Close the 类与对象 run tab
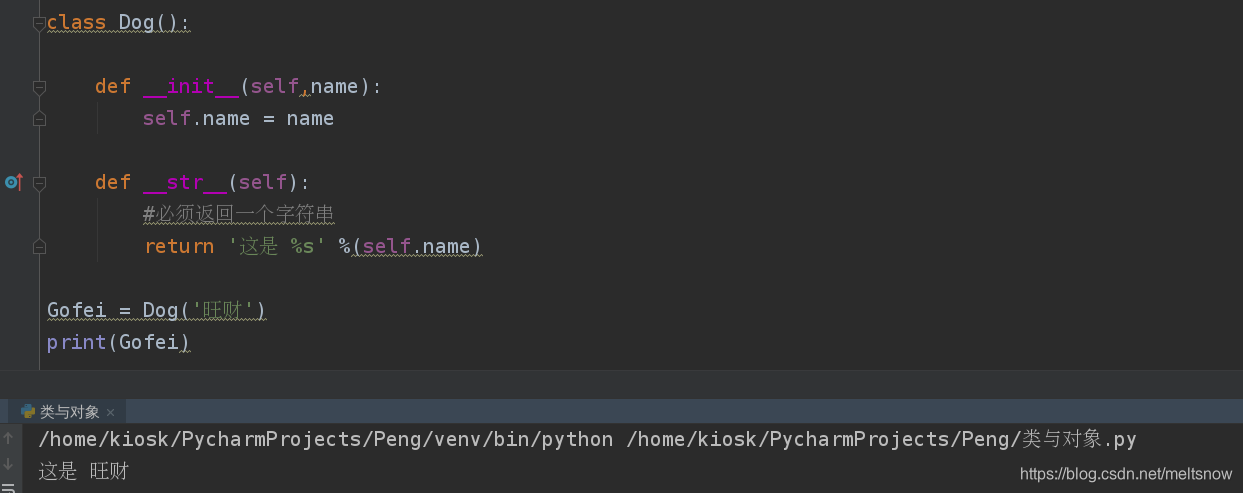This screenshot has height=493, width=1243. point(110,412)
